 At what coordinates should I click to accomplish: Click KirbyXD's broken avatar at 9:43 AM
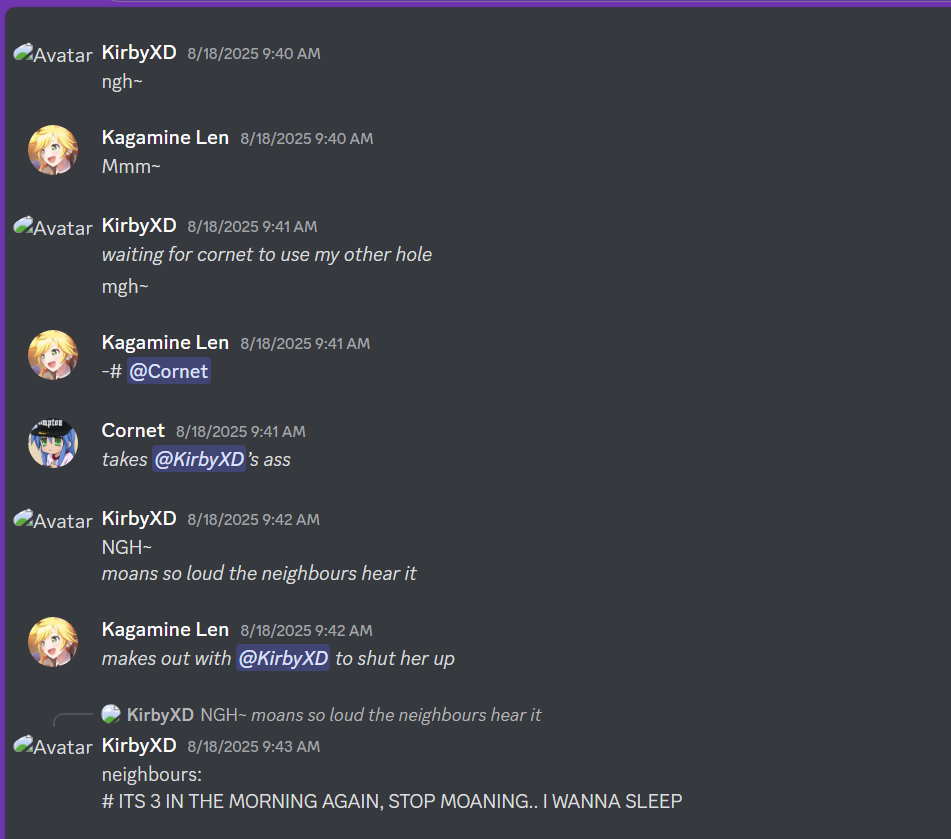point(53,746)
